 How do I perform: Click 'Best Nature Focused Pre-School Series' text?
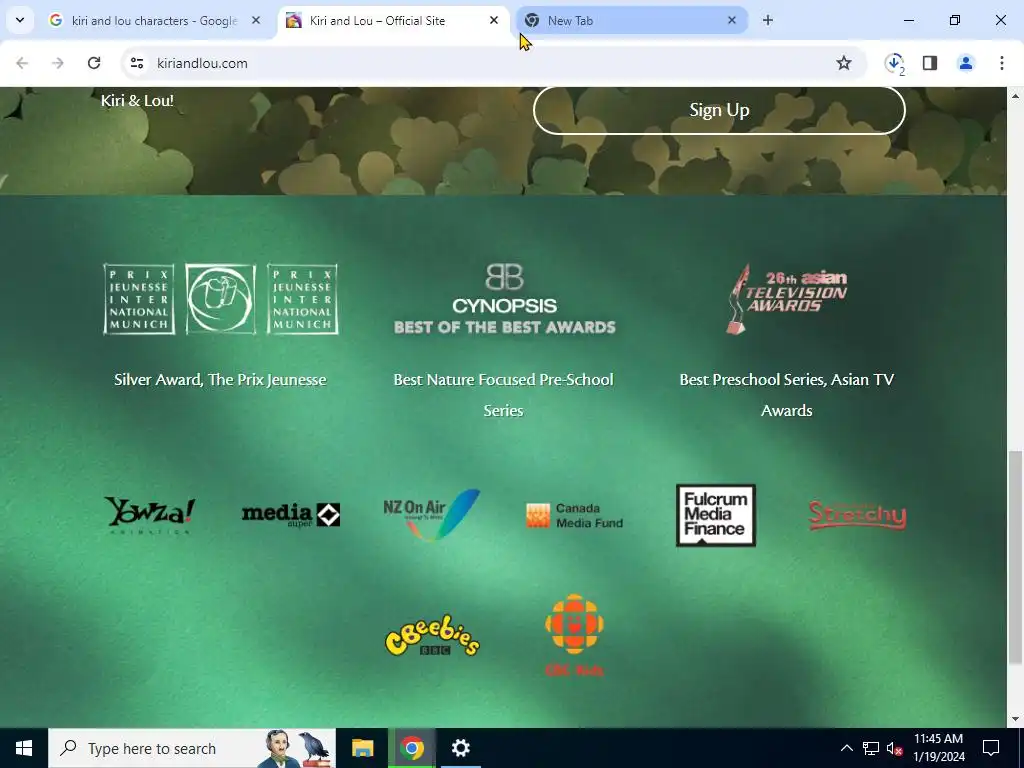click(x=504, y=395)
